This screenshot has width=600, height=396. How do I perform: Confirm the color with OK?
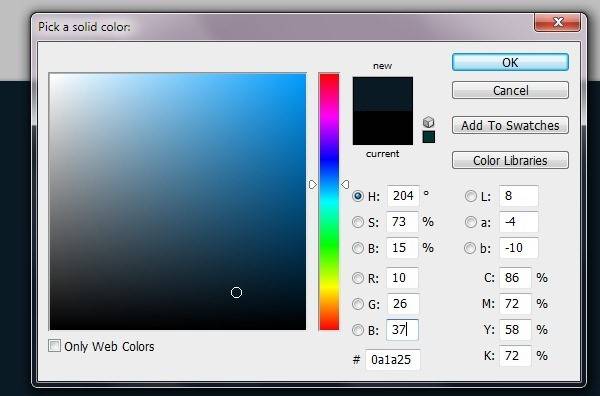(x=510, y=62)
